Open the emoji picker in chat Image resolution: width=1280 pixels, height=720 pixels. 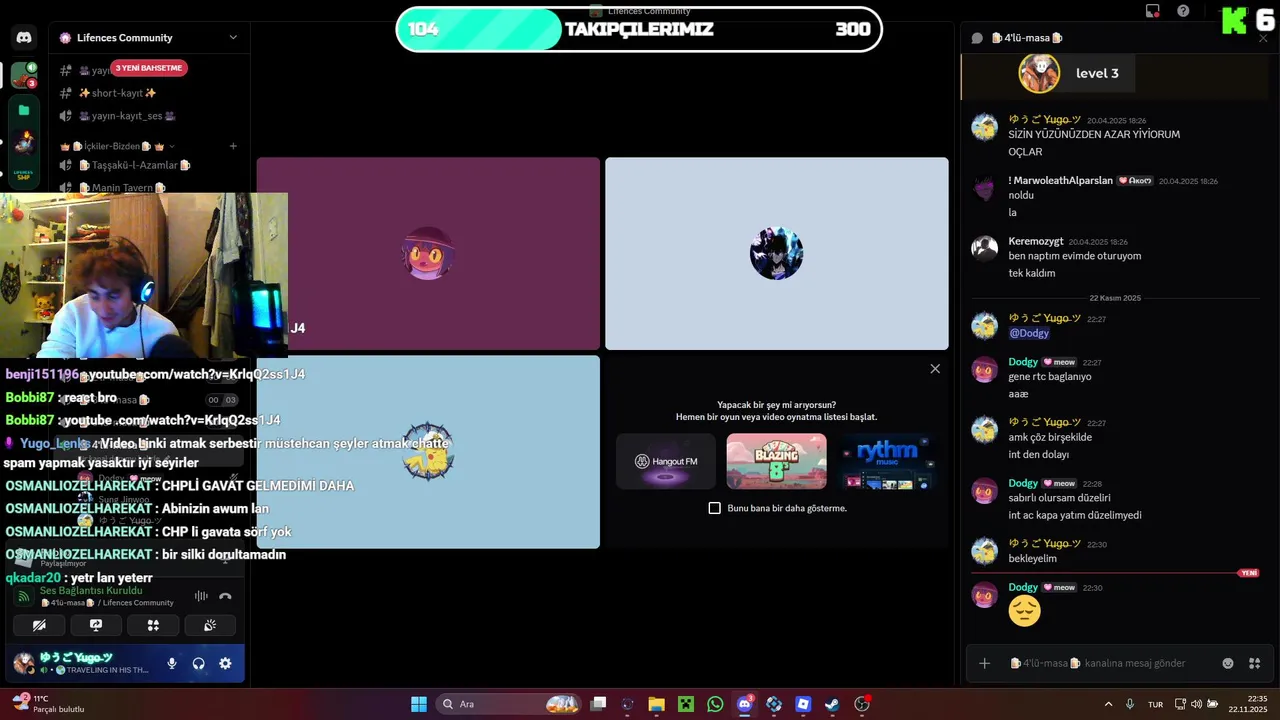tap(1228, 663)
